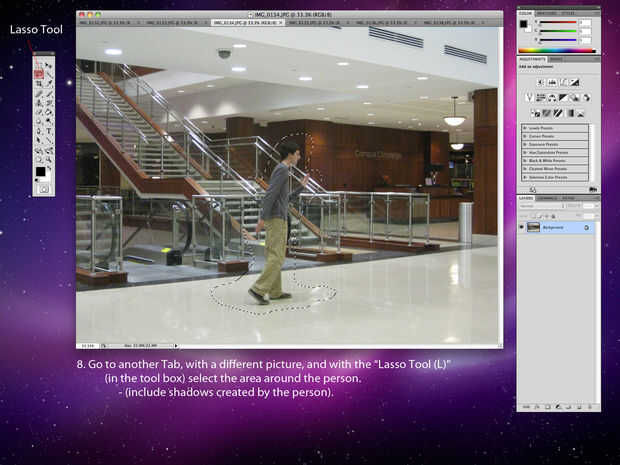Screen dimensions: 620x465
Task: Switch to the Swatches tab
Action: point(546,13)
